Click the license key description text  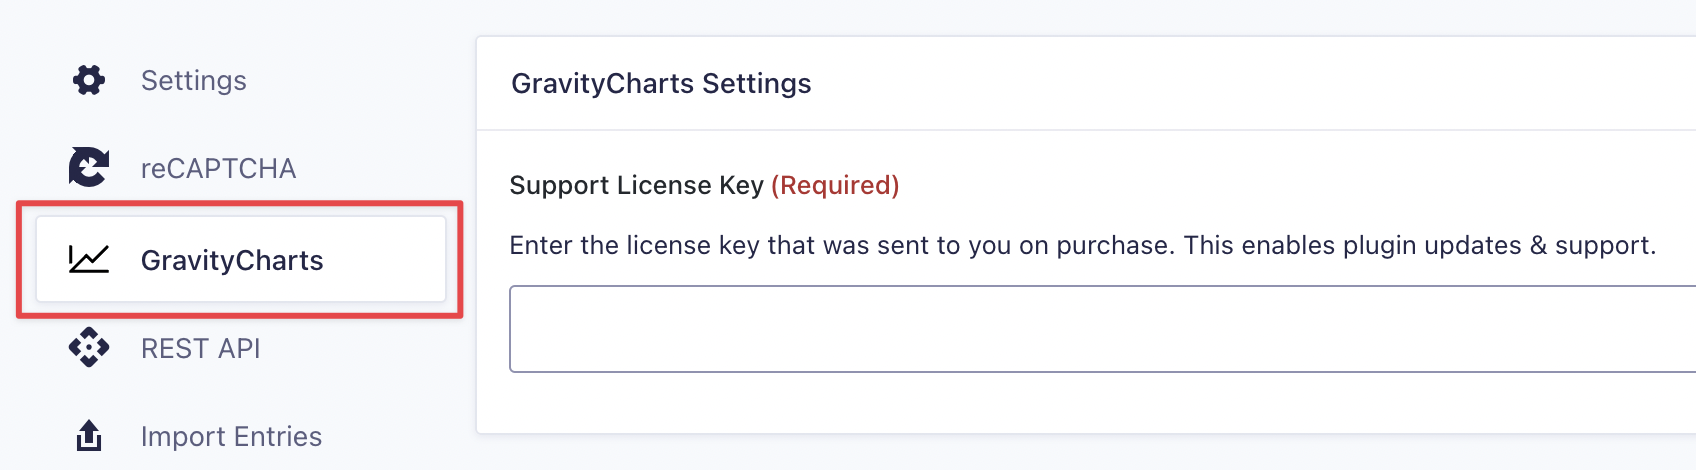[1082, 245]
